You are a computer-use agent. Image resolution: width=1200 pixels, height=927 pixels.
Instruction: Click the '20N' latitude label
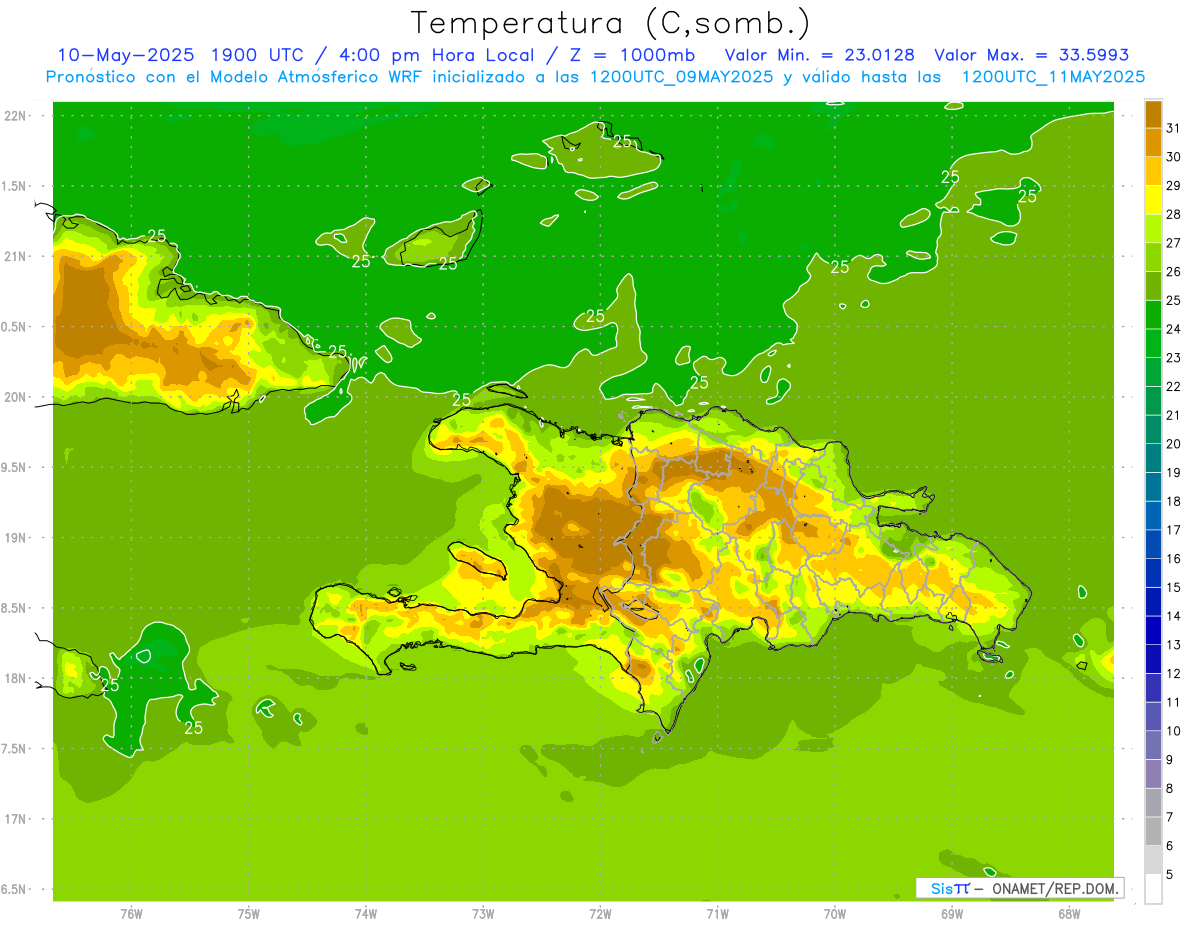15,397
